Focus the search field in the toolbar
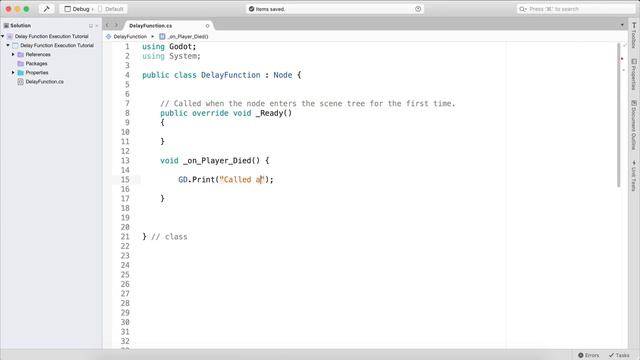The height and width of the screenshot is (360, 640). point(576,9)
